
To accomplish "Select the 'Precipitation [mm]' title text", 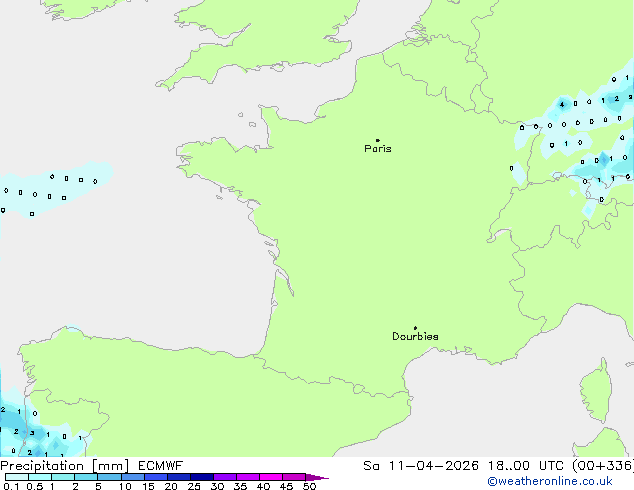I will pyautogui.click(x=65, y=466).
